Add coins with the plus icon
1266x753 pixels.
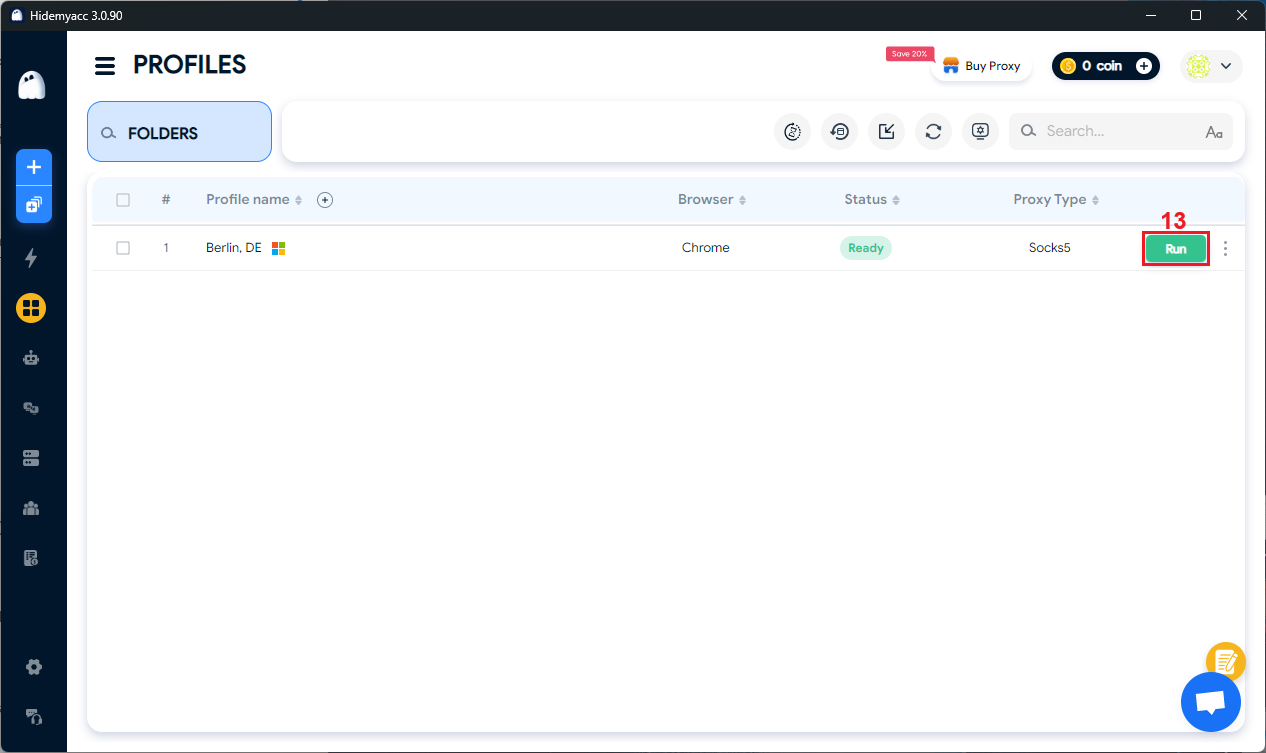[1144, 66]
